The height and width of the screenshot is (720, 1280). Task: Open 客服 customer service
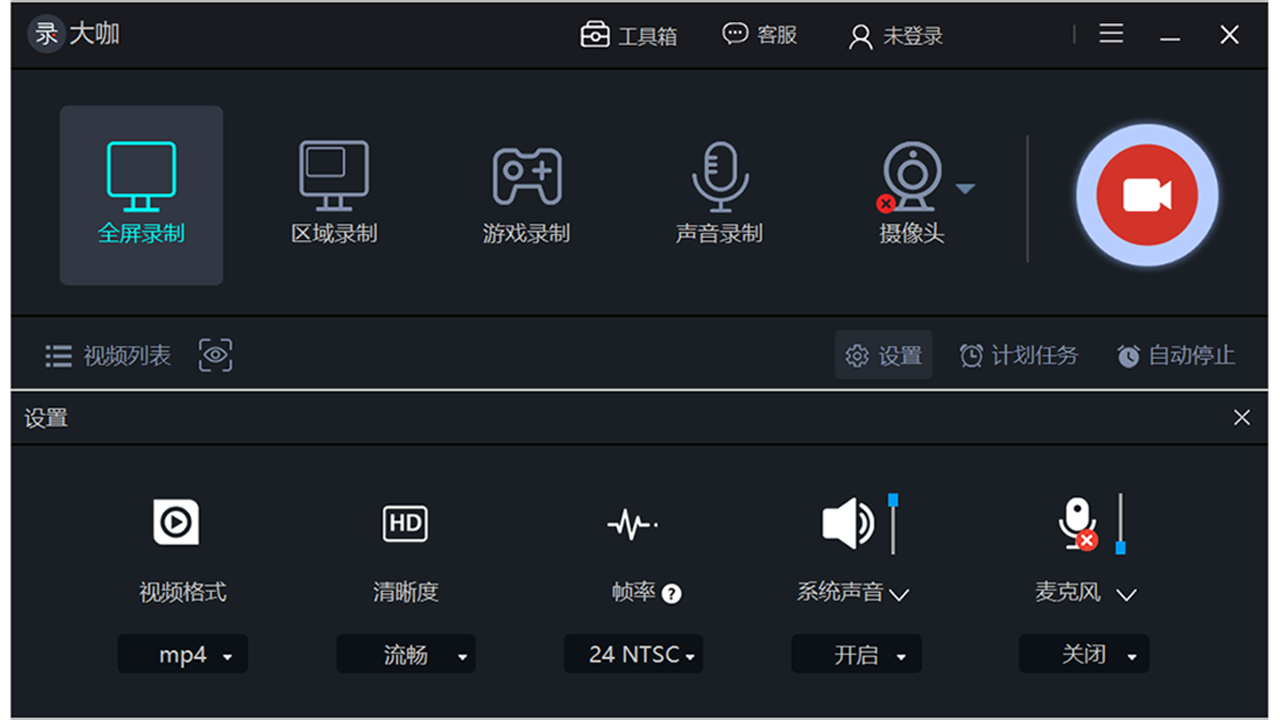click(760, 35)
